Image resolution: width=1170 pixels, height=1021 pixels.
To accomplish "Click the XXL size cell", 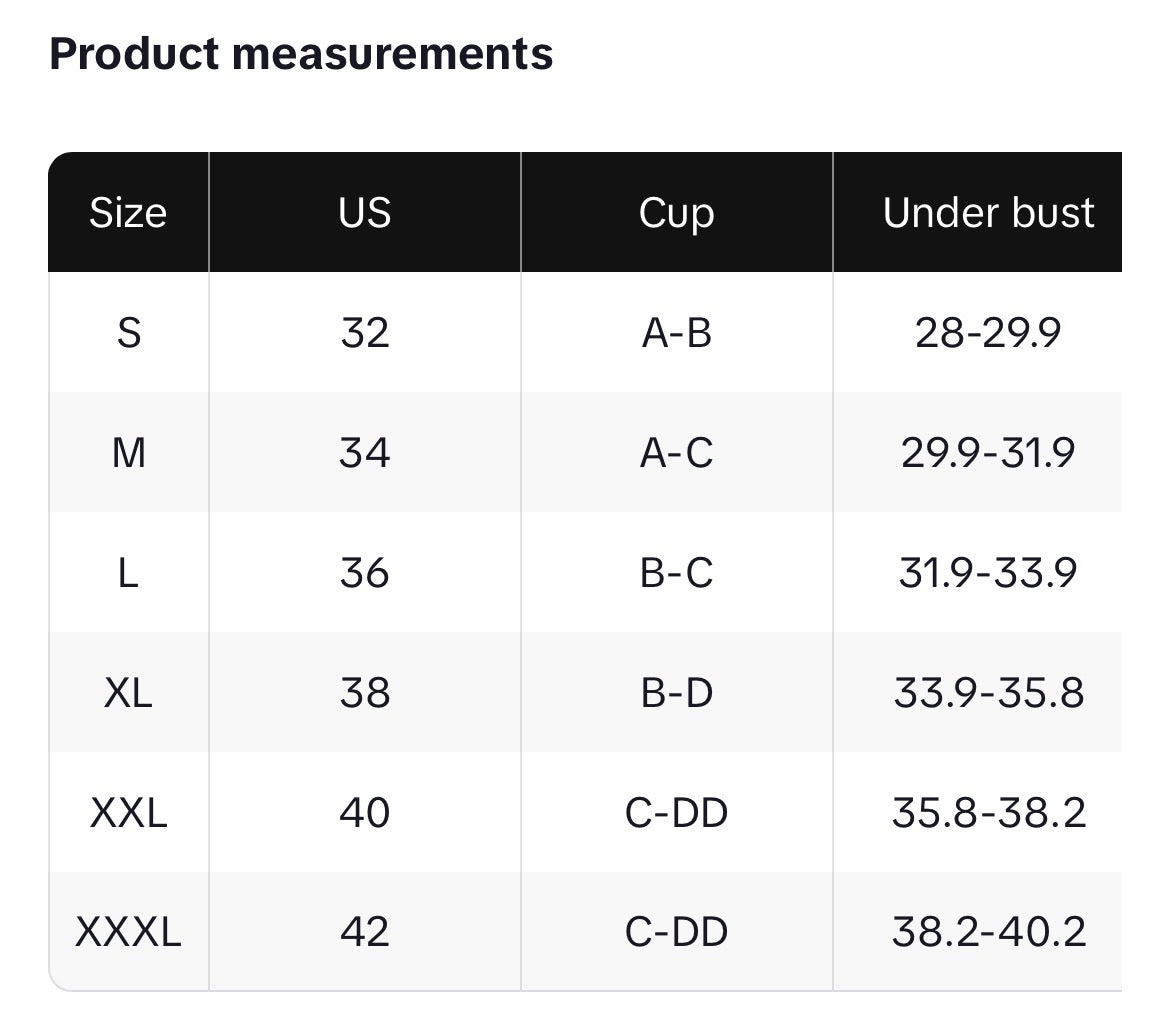I will (128, 812).
